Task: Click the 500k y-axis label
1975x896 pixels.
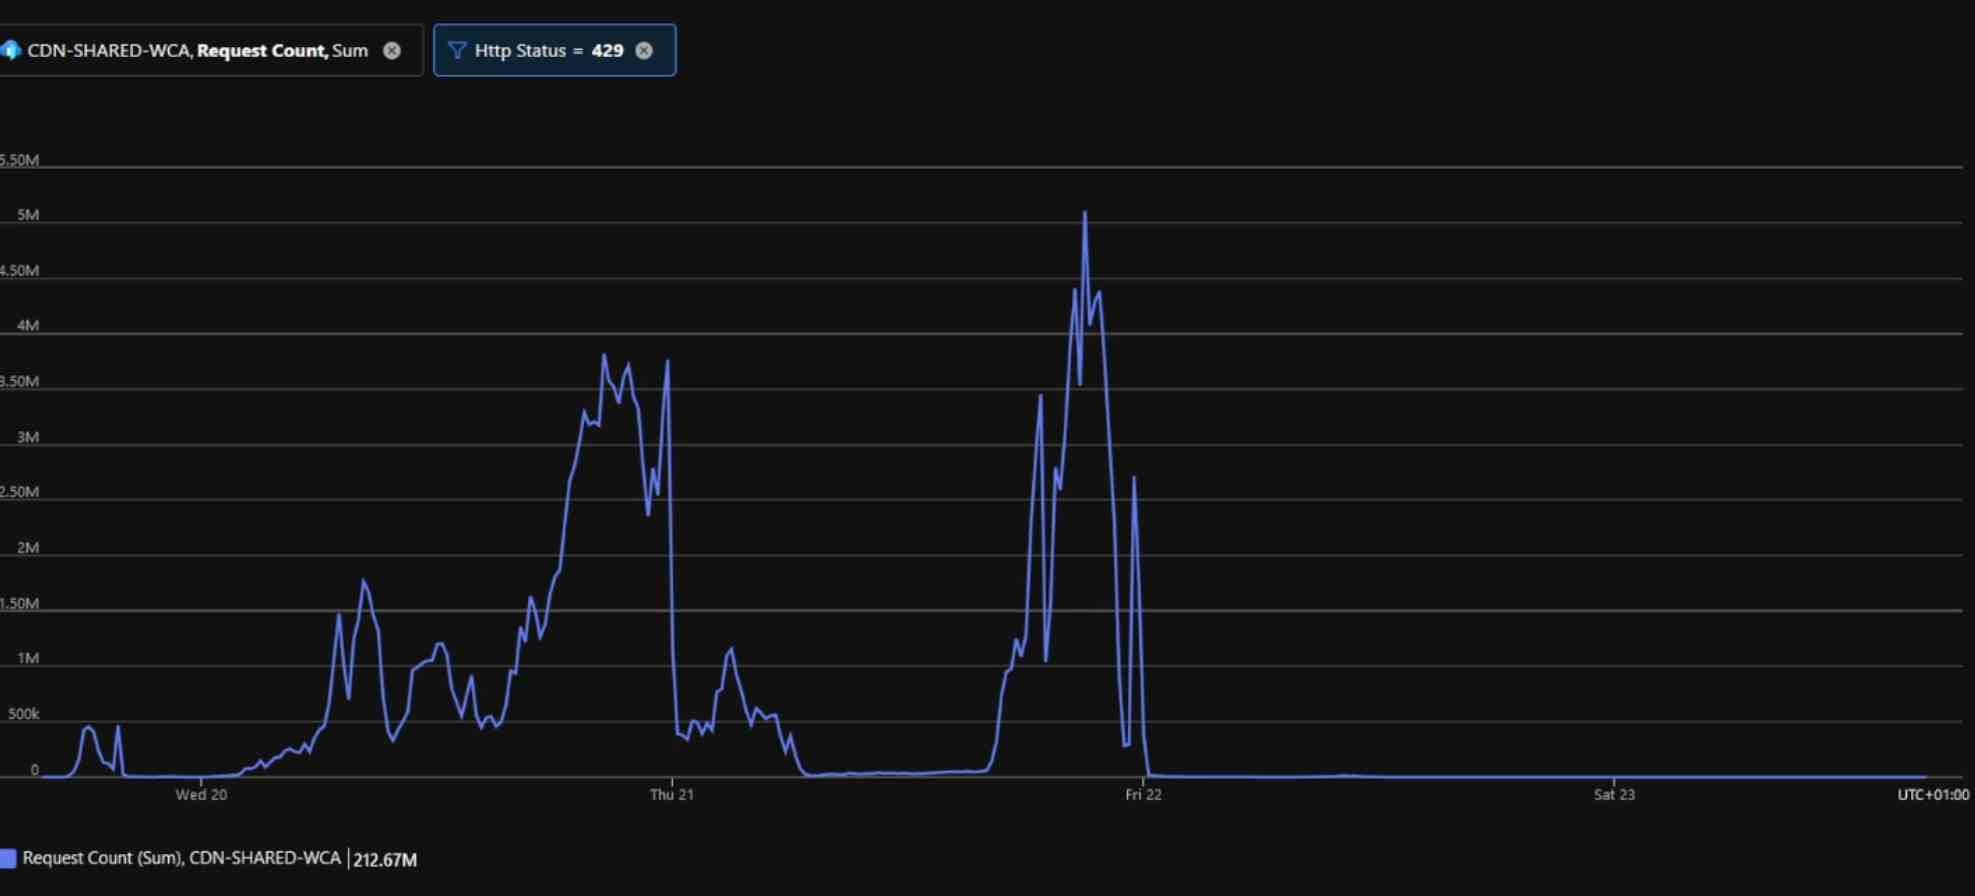Action: tap(23, 714)
